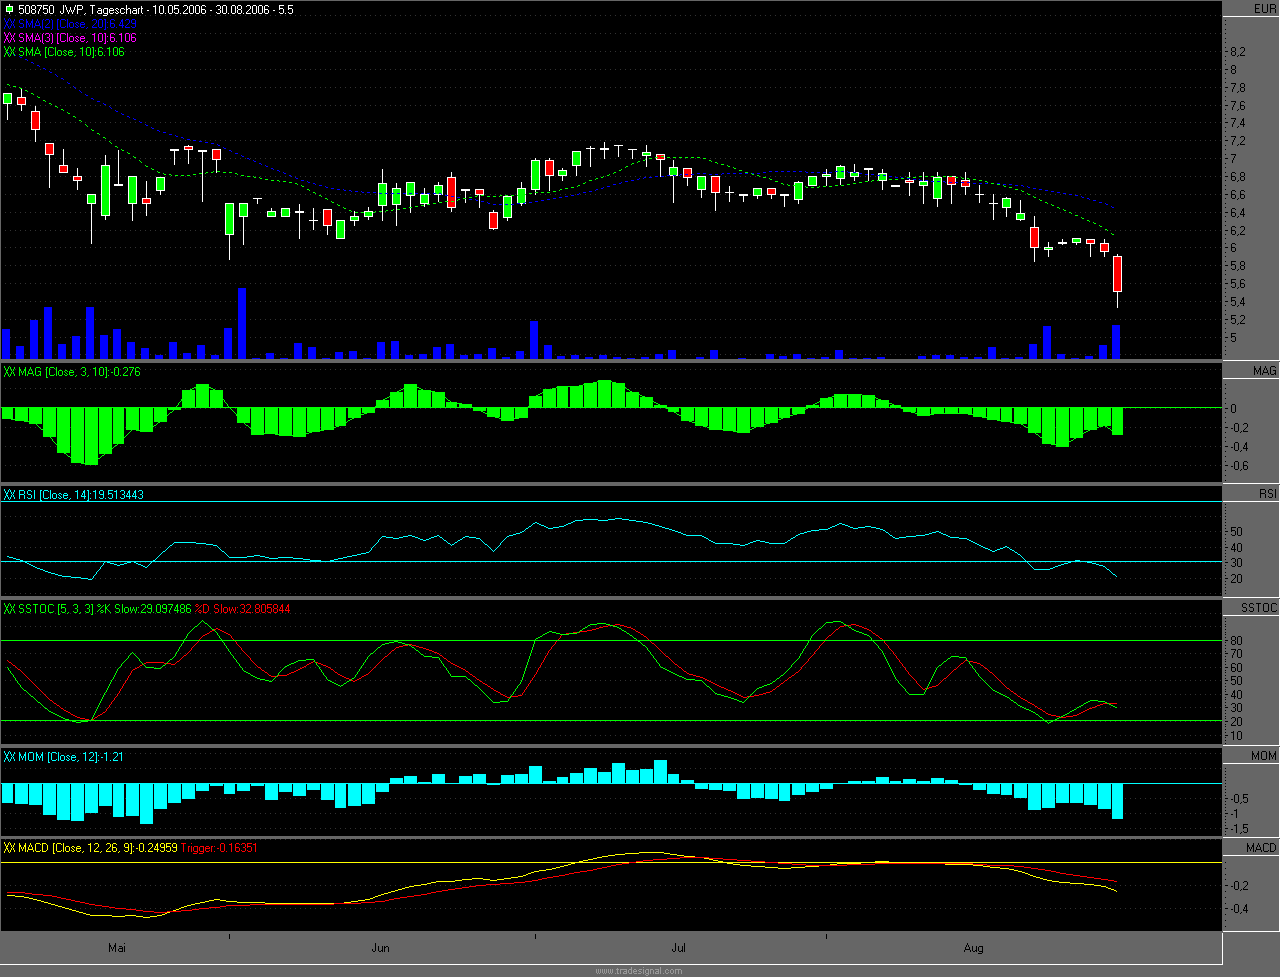
Task: Click the Jun label on time axis
Action: tap(379, 947)
